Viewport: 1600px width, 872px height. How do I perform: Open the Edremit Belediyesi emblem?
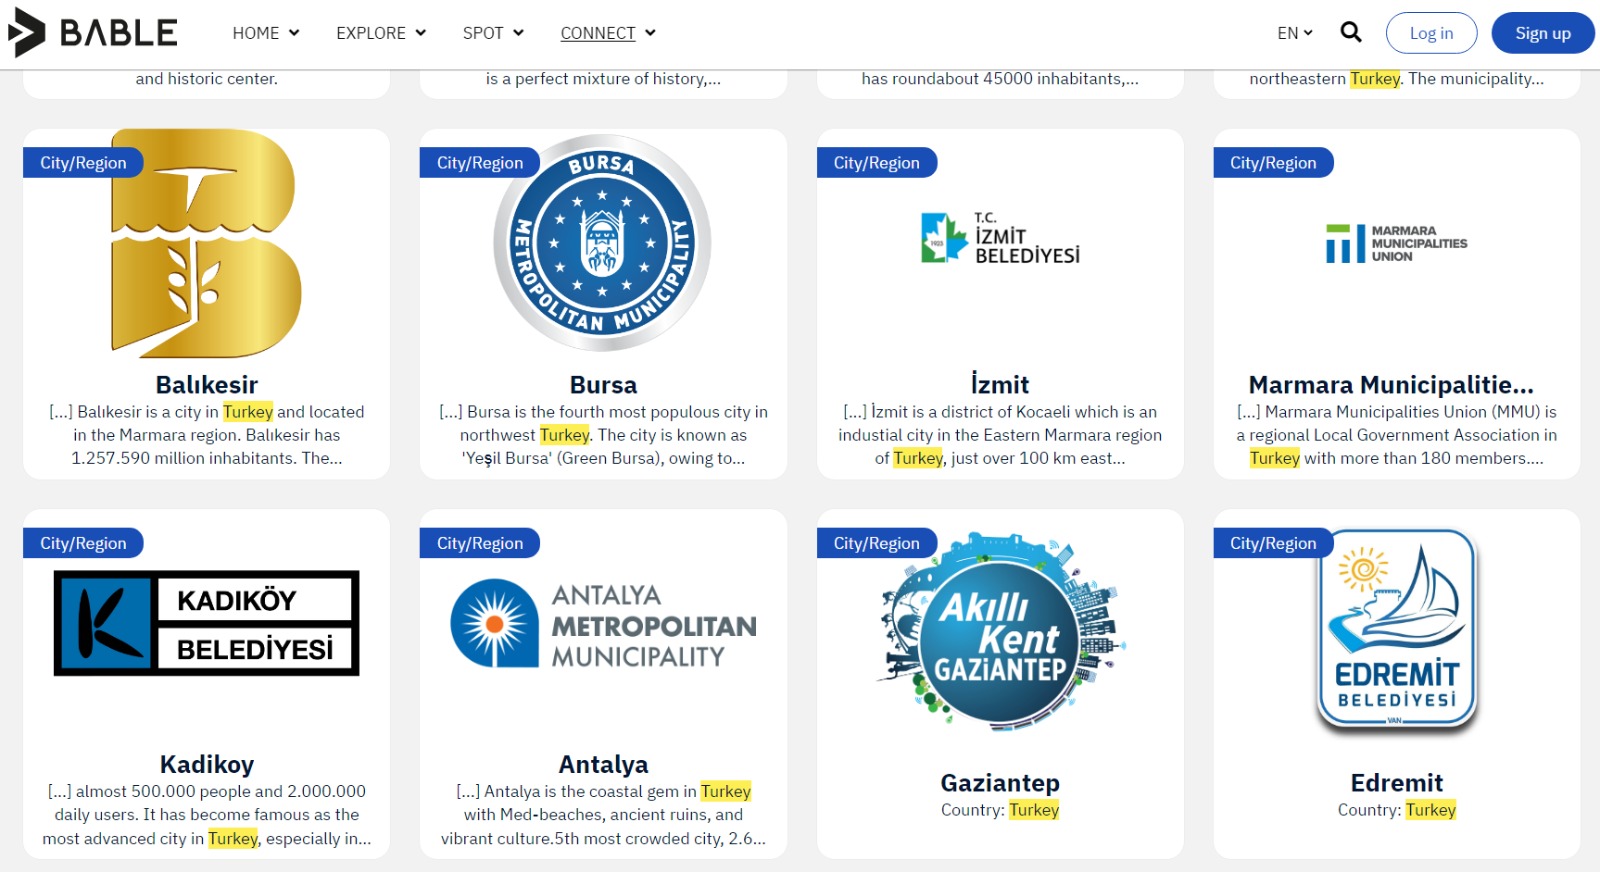(x=1396, y=630)
